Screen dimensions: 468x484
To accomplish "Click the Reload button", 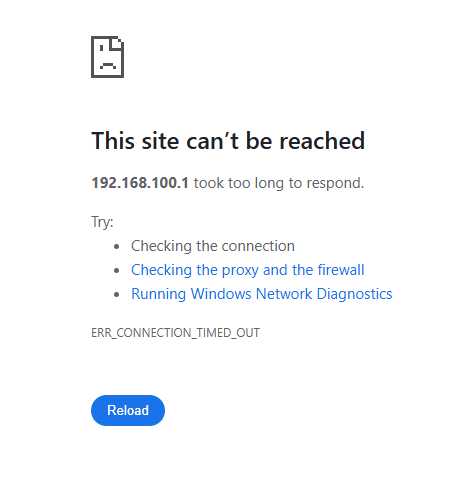I will click(x=128, y=410).
